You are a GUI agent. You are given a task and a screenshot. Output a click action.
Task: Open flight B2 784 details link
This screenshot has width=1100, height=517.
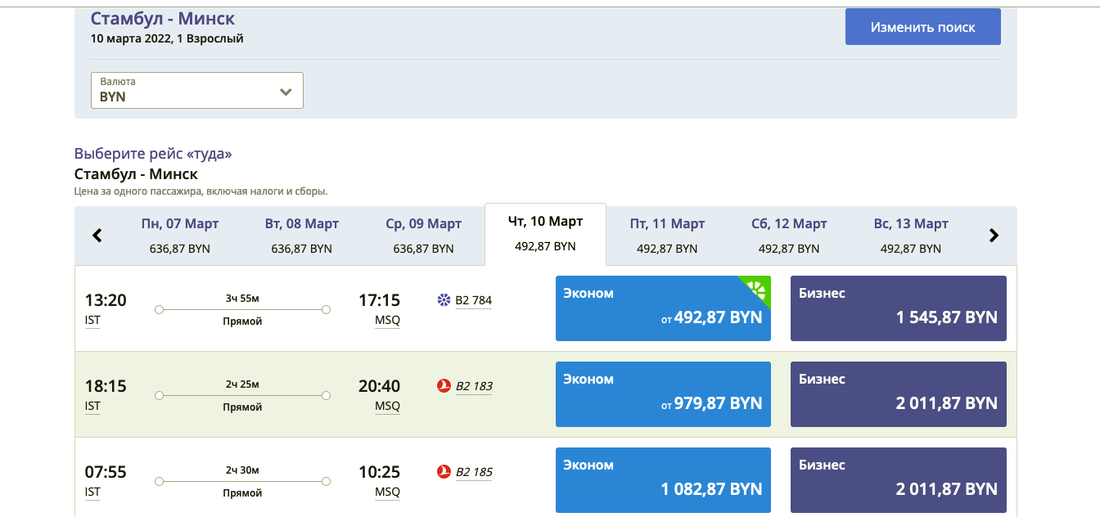[x=473, y=300]
